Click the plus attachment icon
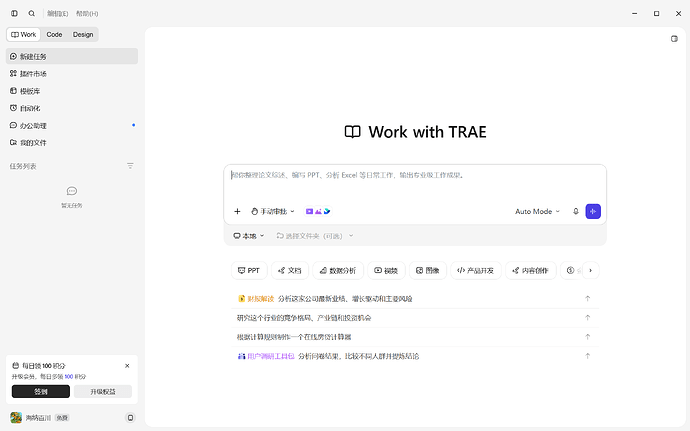This screenshot has width=690, height=431. tap(237, 211)
